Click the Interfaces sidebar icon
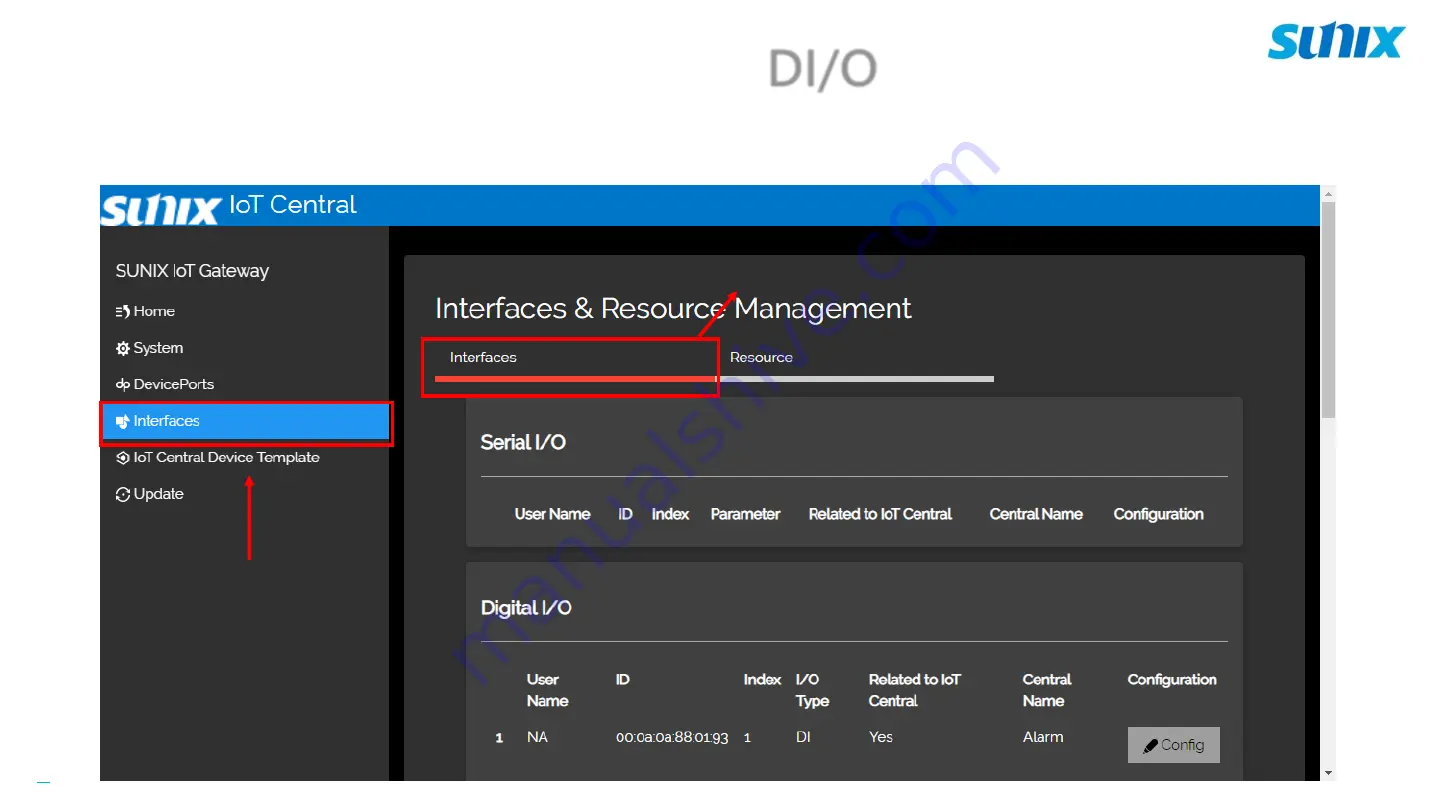 coord(123,421)
